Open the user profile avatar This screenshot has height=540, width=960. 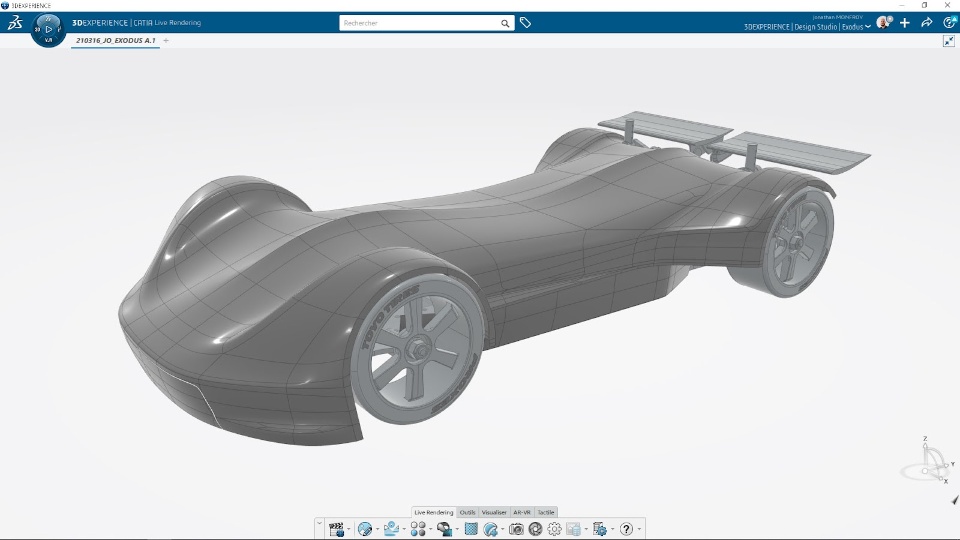(883, 23)
